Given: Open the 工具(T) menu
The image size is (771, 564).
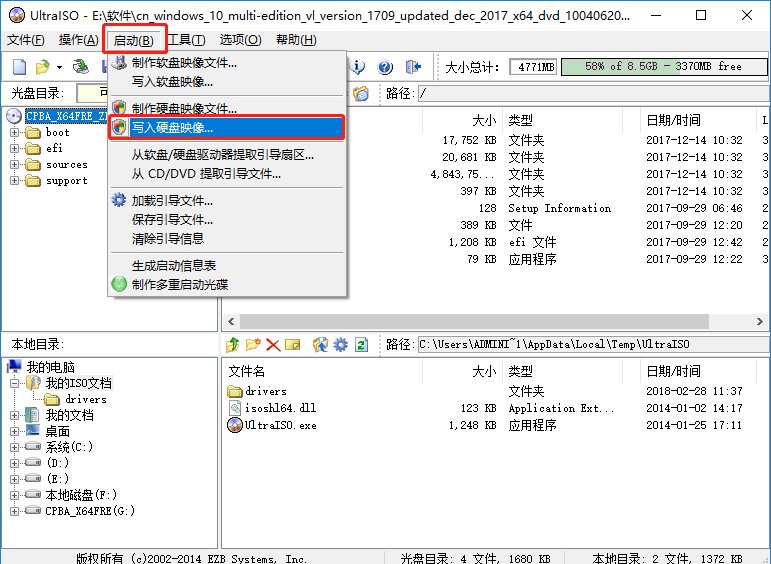Looking at the screenshot, I should click(187, 40).
